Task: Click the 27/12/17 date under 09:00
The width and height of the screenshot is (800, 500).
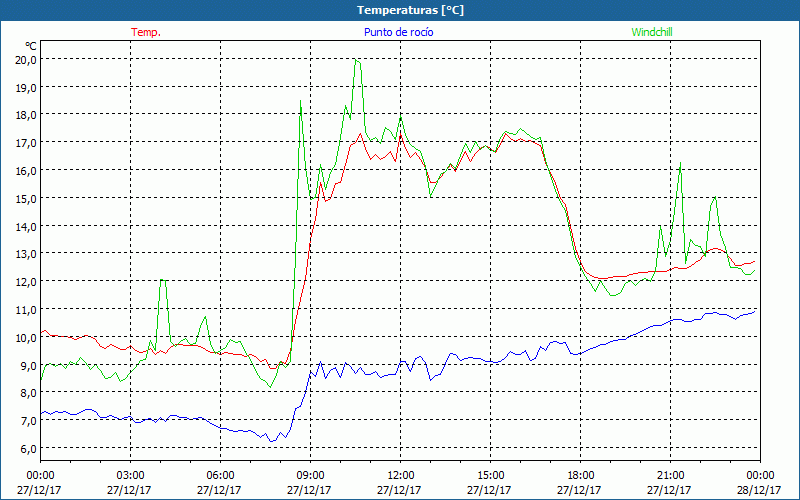Action: pos(309,490)
